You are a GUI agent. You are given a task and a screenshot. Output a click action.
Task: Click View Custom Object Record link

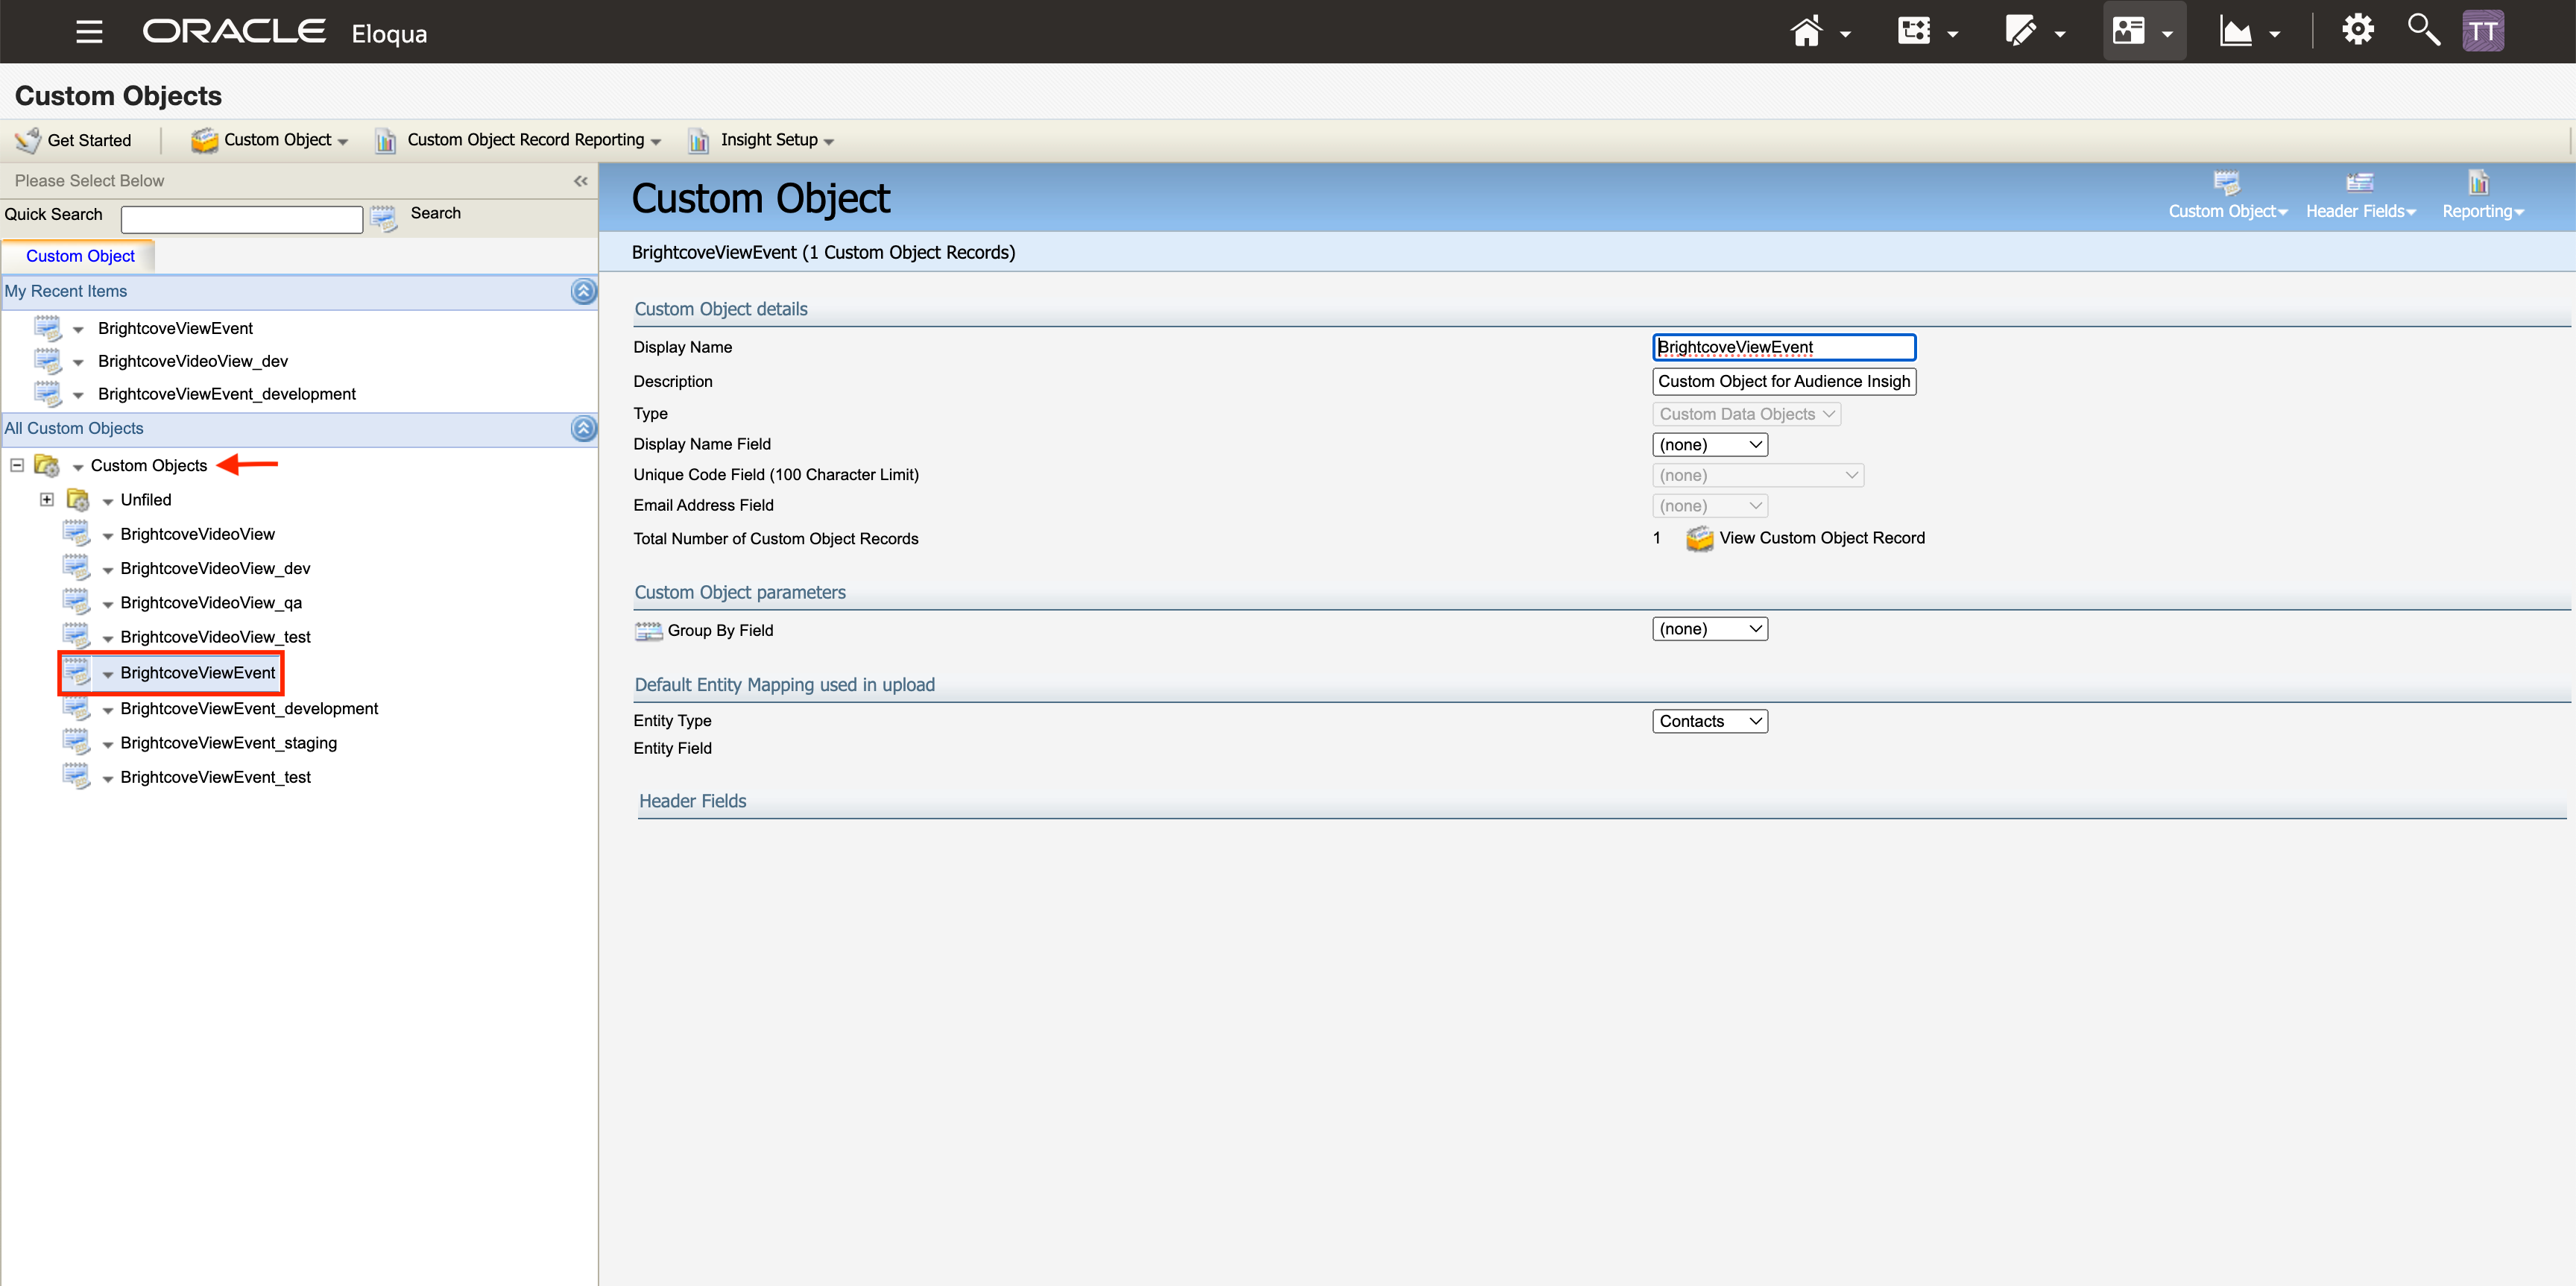(x=1821, y=538)
